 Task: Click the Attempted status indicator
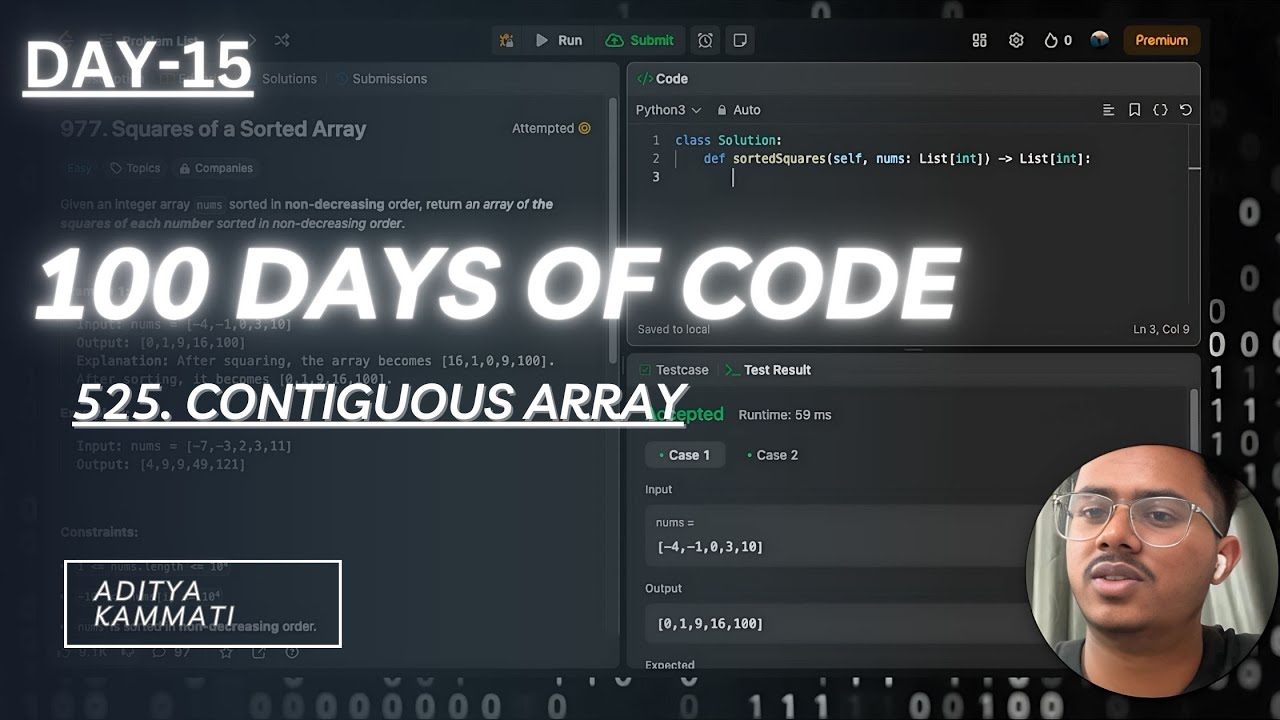coord(551,128)
